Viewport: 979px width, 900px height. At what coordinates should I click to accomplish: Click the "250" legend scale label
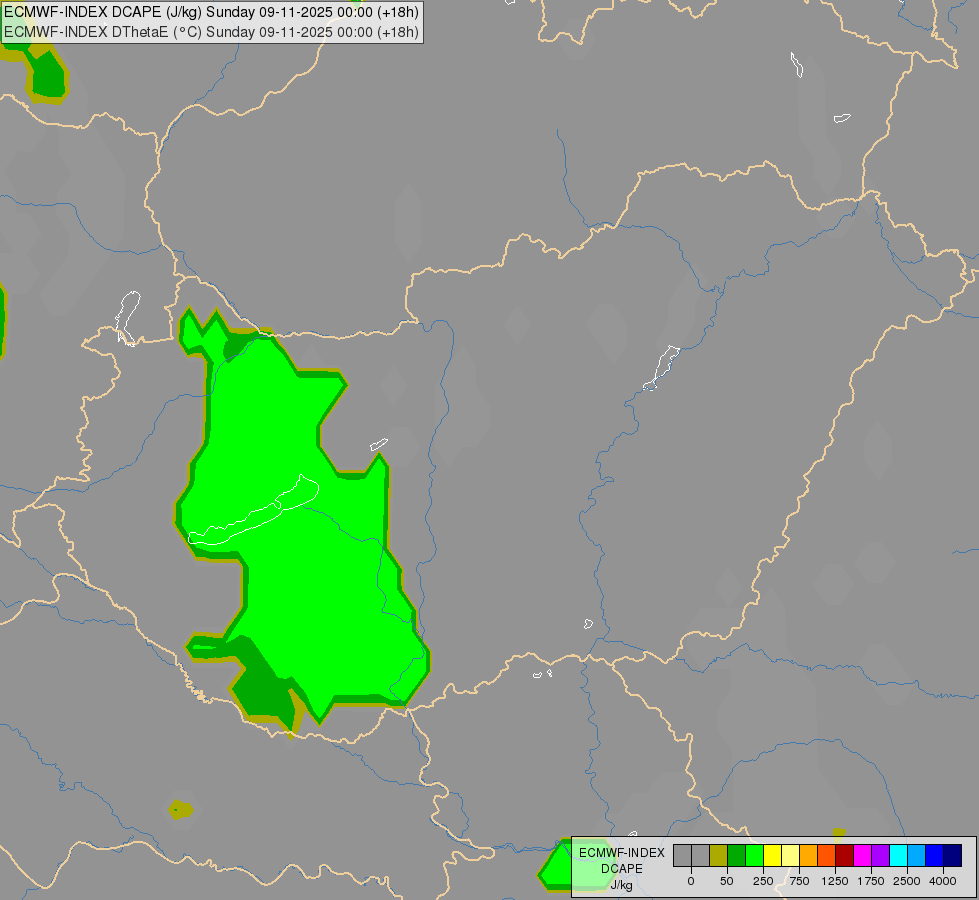763,881
